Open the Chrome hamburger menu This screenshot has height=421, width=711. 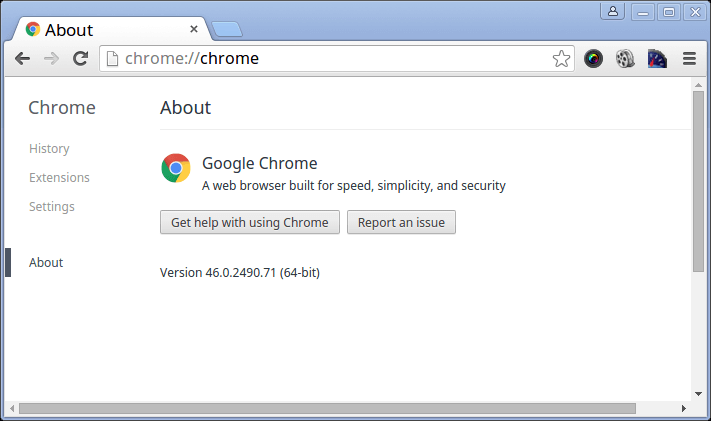coord(689,59)
